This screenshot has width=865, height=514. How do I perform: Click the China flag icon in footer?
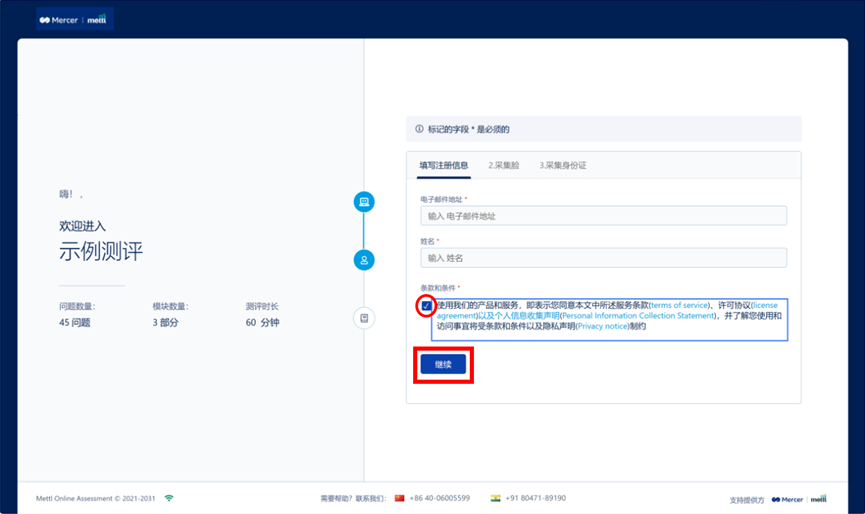(x=400, y=497)
